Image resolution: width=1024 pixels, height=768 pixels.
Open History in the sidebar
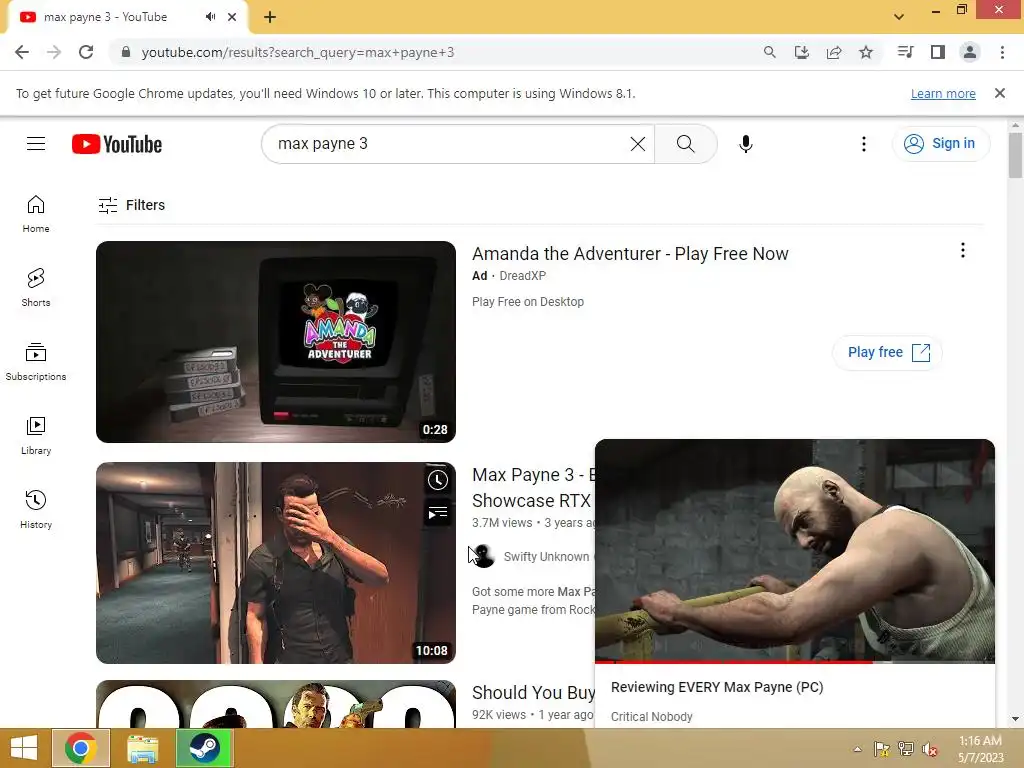click(x=36, y=509)
